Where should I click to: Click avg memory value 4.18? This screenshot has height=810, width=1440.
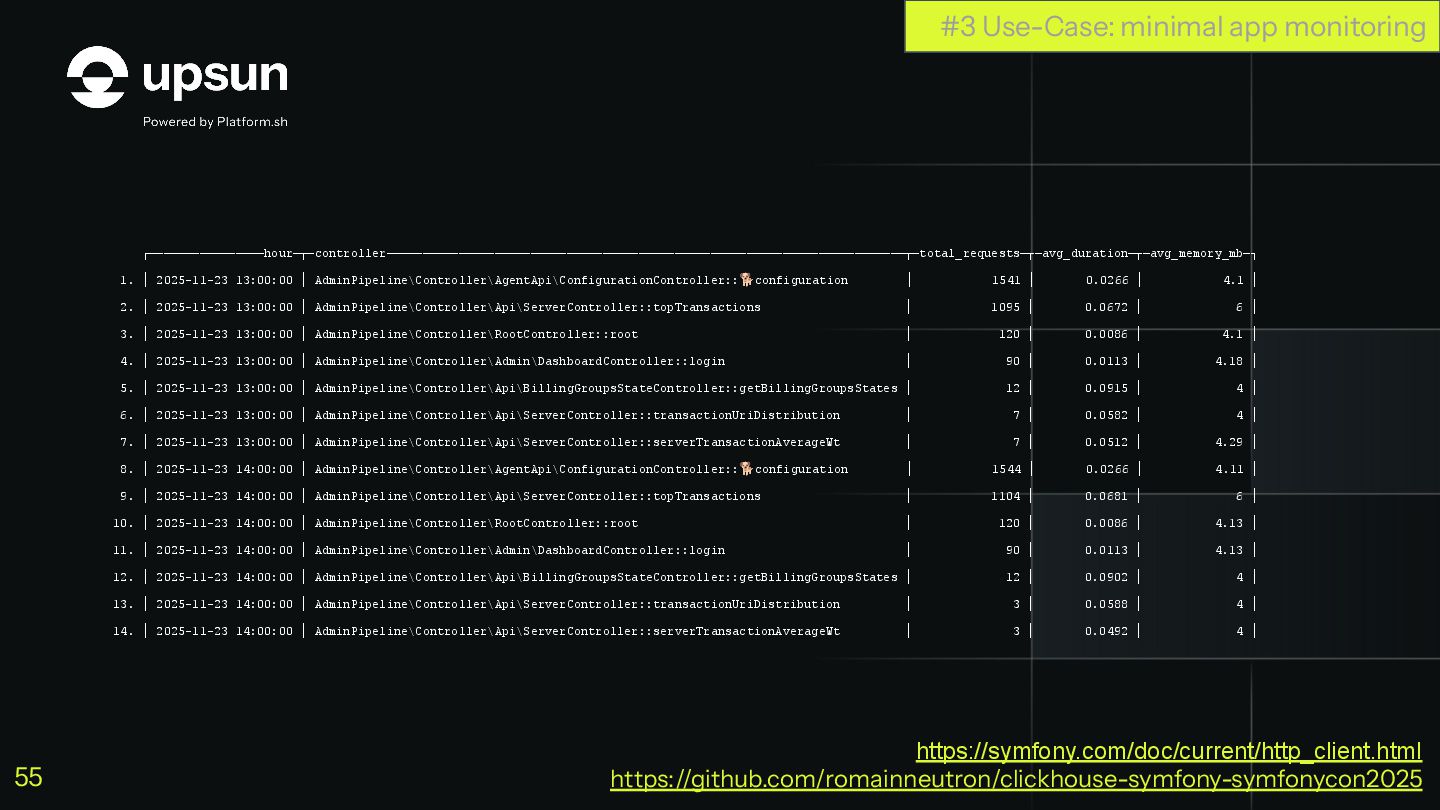pyautogui.click(x=1230, y=361)
